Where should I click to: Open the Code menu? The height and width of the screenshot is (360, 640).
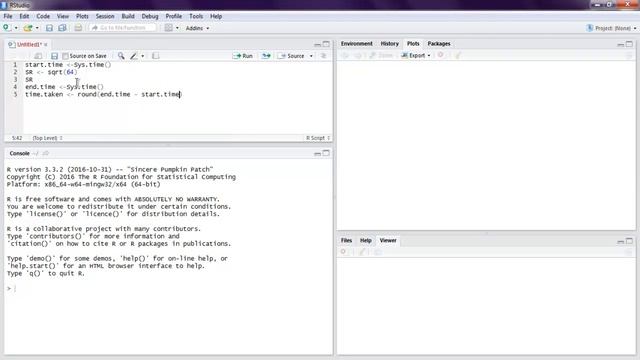(x=43, y=16)
